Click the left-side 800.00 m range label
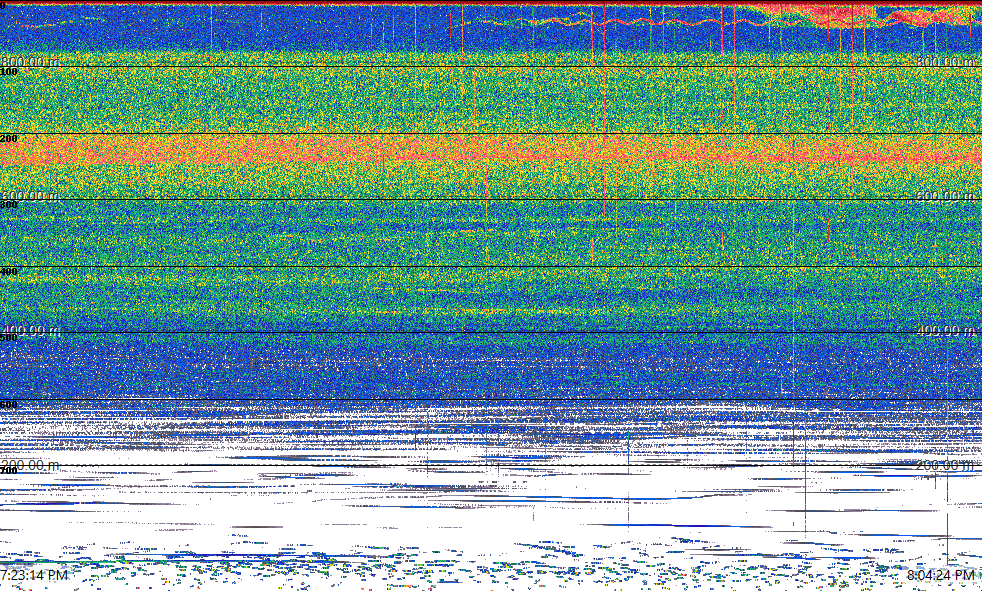Viewport: 982px width, 592px height. 30,61
